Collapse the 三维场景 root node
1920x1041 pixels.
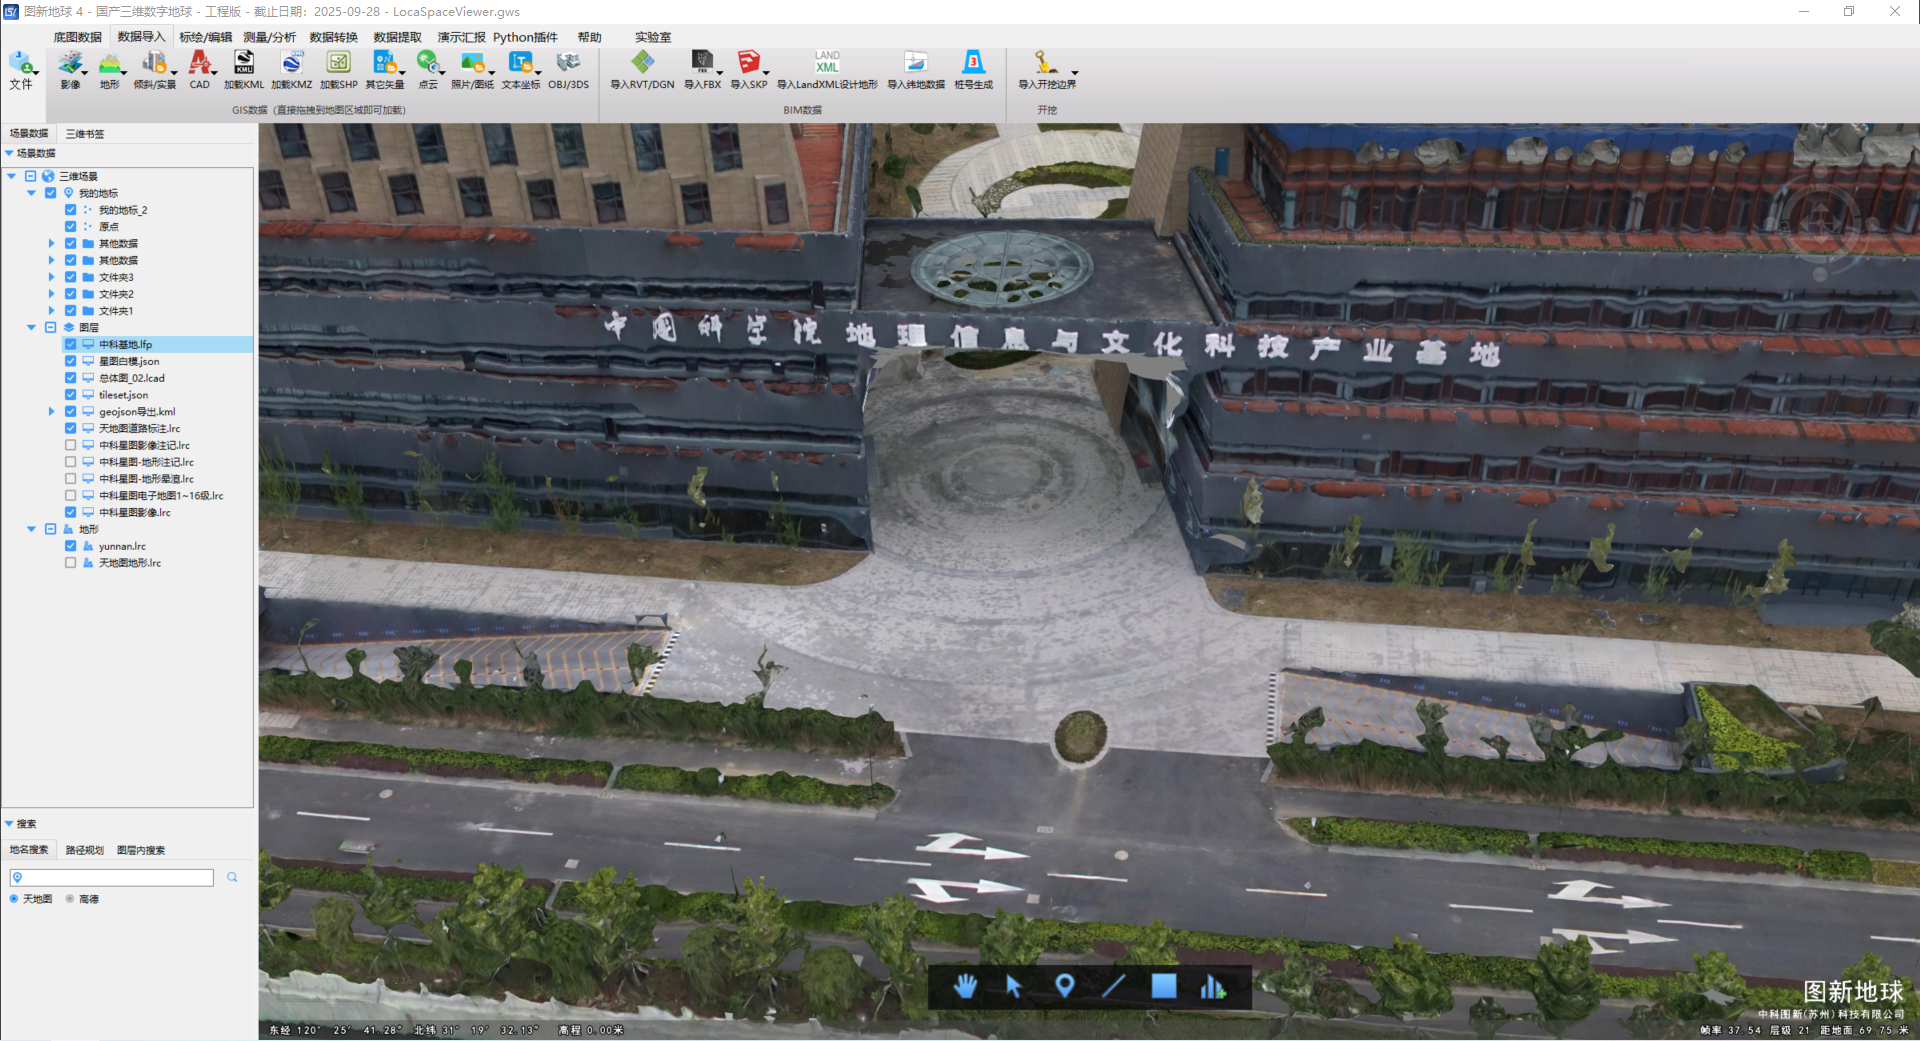click(x=11, y=176)
